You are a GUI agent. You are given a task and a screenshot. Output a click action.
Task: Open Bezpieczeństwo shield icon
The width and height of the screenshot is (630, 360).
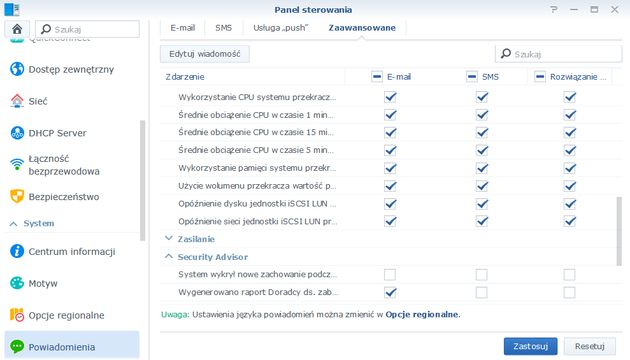coord(17,196)
